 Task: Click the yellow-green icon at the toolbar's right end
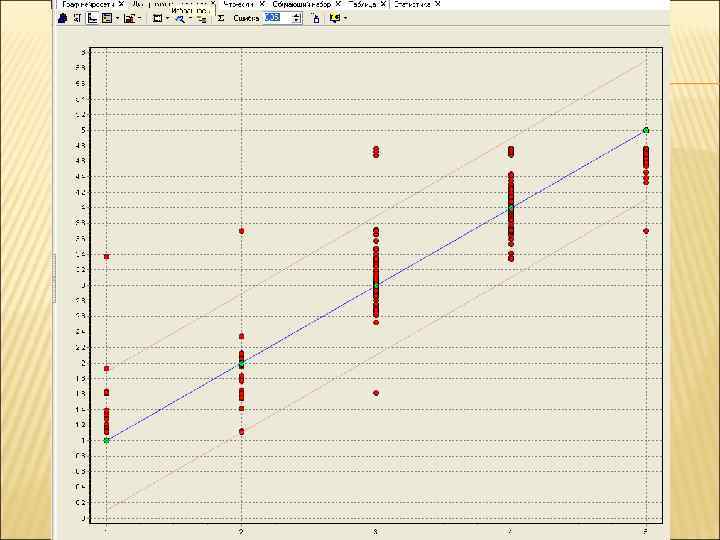click(x=335, y=18)
